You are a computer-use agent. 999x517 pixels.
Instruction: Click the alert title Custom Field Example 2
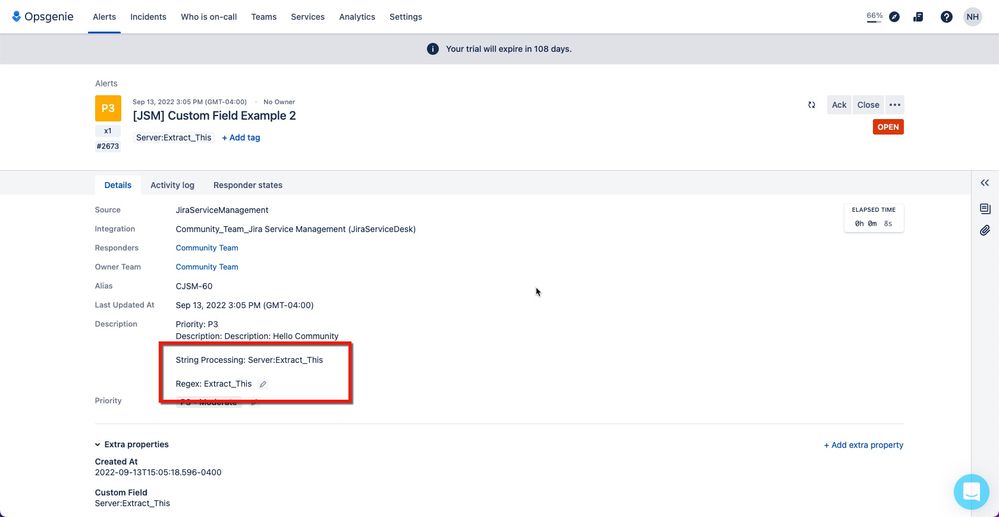(214, 116)
